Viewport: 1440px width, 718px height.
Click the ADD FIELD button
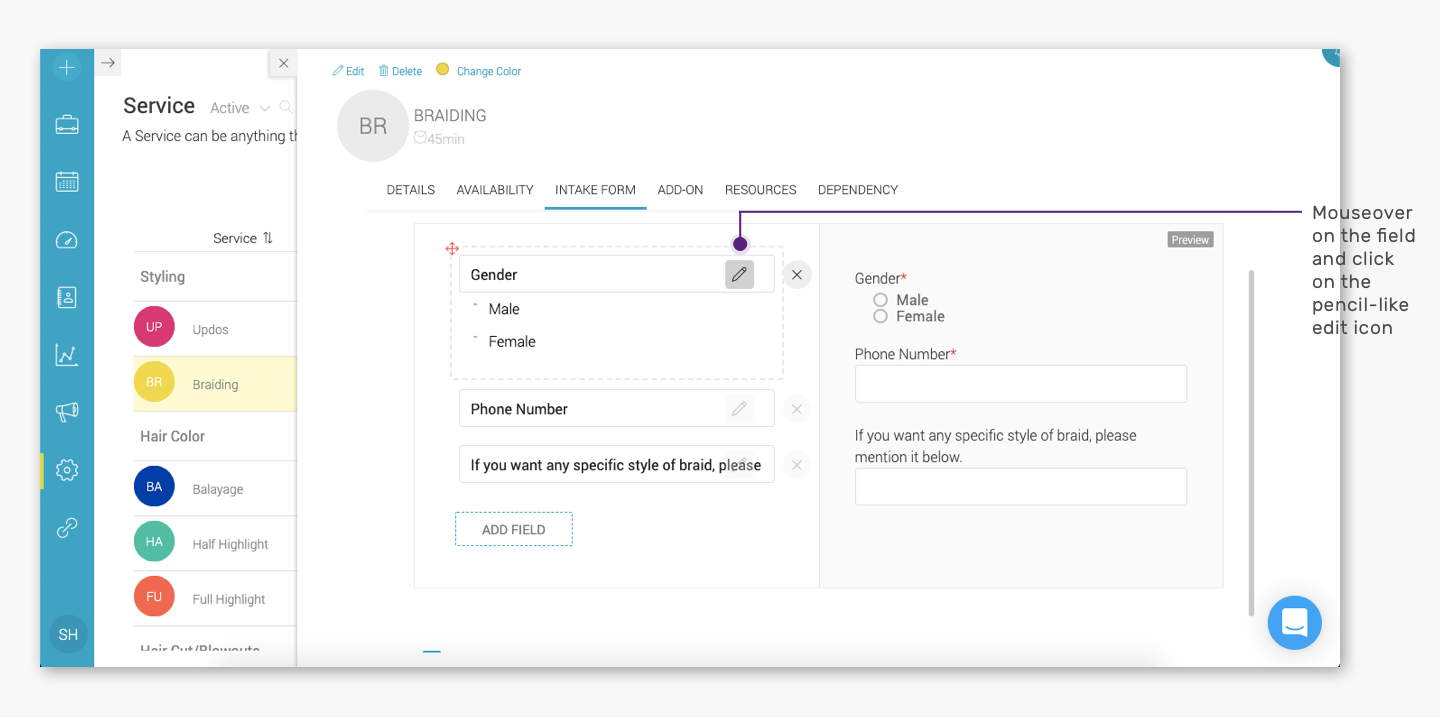click(x=514, y=529)
